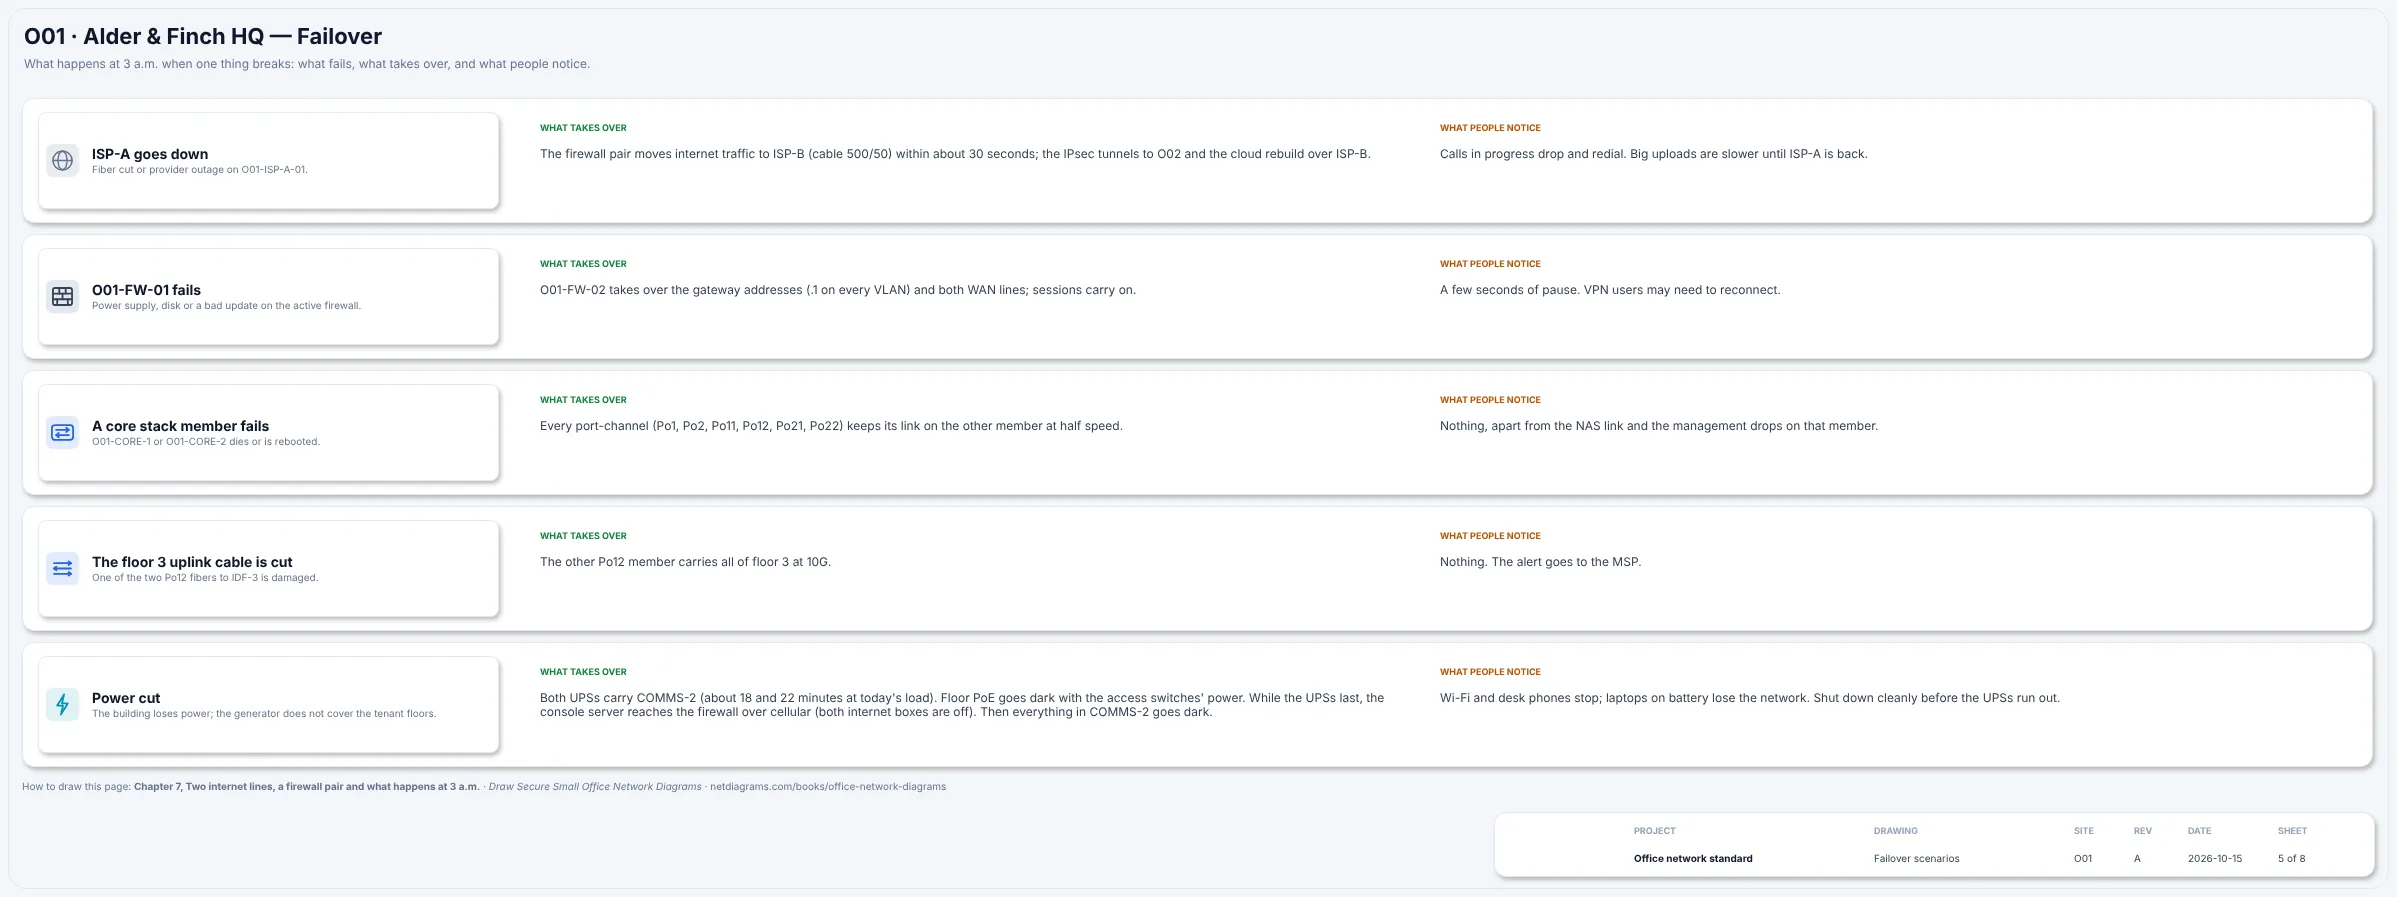Click 'What people notice' label in Power cut row
2397x897 pixels.
click(1490, 672)
